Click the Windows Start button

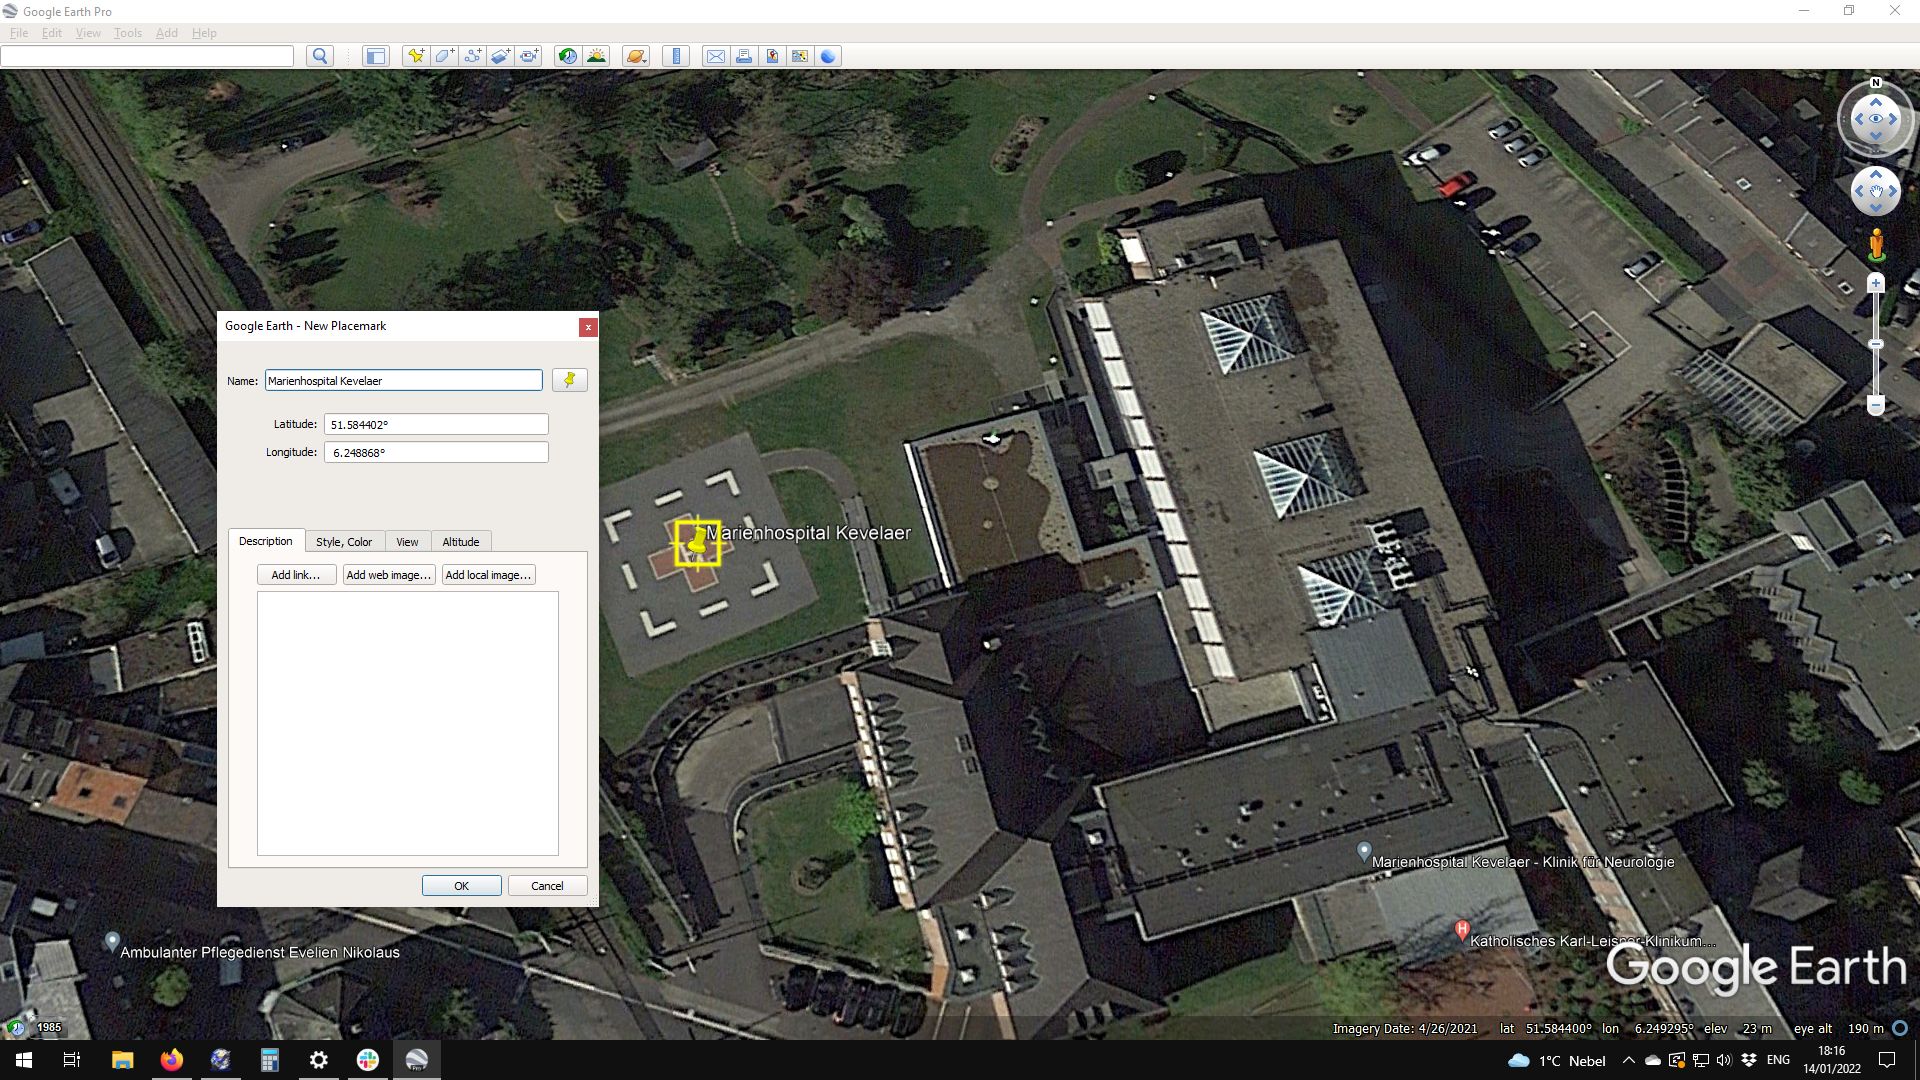(24, 1060)
